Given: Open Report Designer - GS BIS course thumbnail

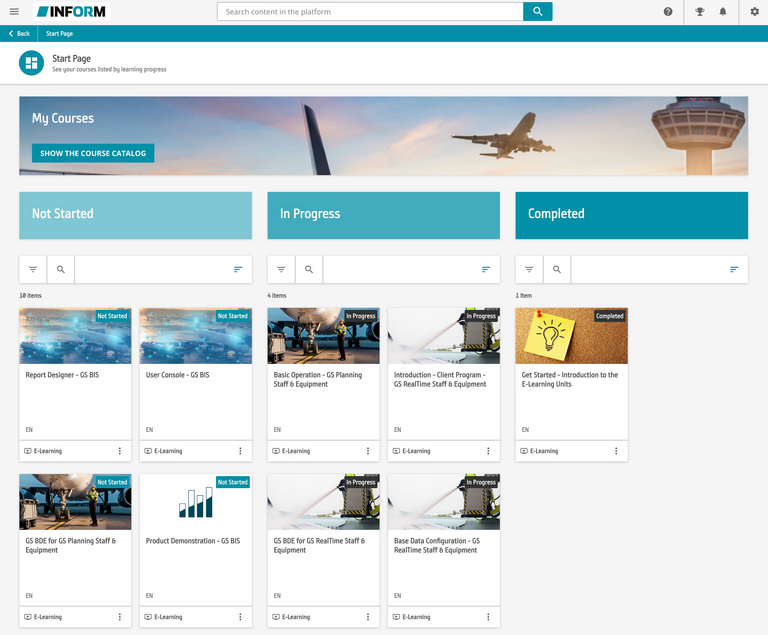Looking at the screenshot, I should pyautogui.click(x=75, y=336).
